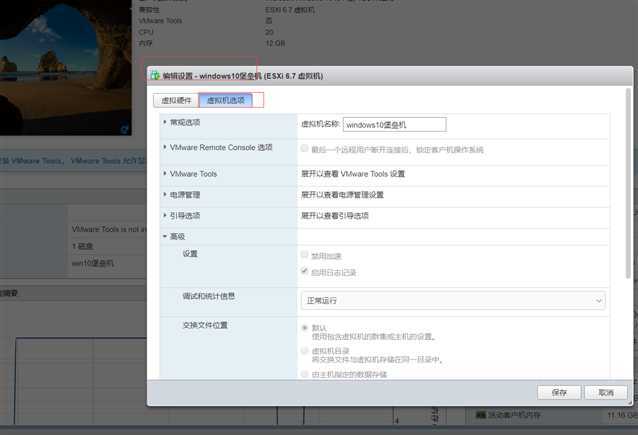Select 默认 swap file location radio
This screenshot has height=435, width=638.
(304, 328)
